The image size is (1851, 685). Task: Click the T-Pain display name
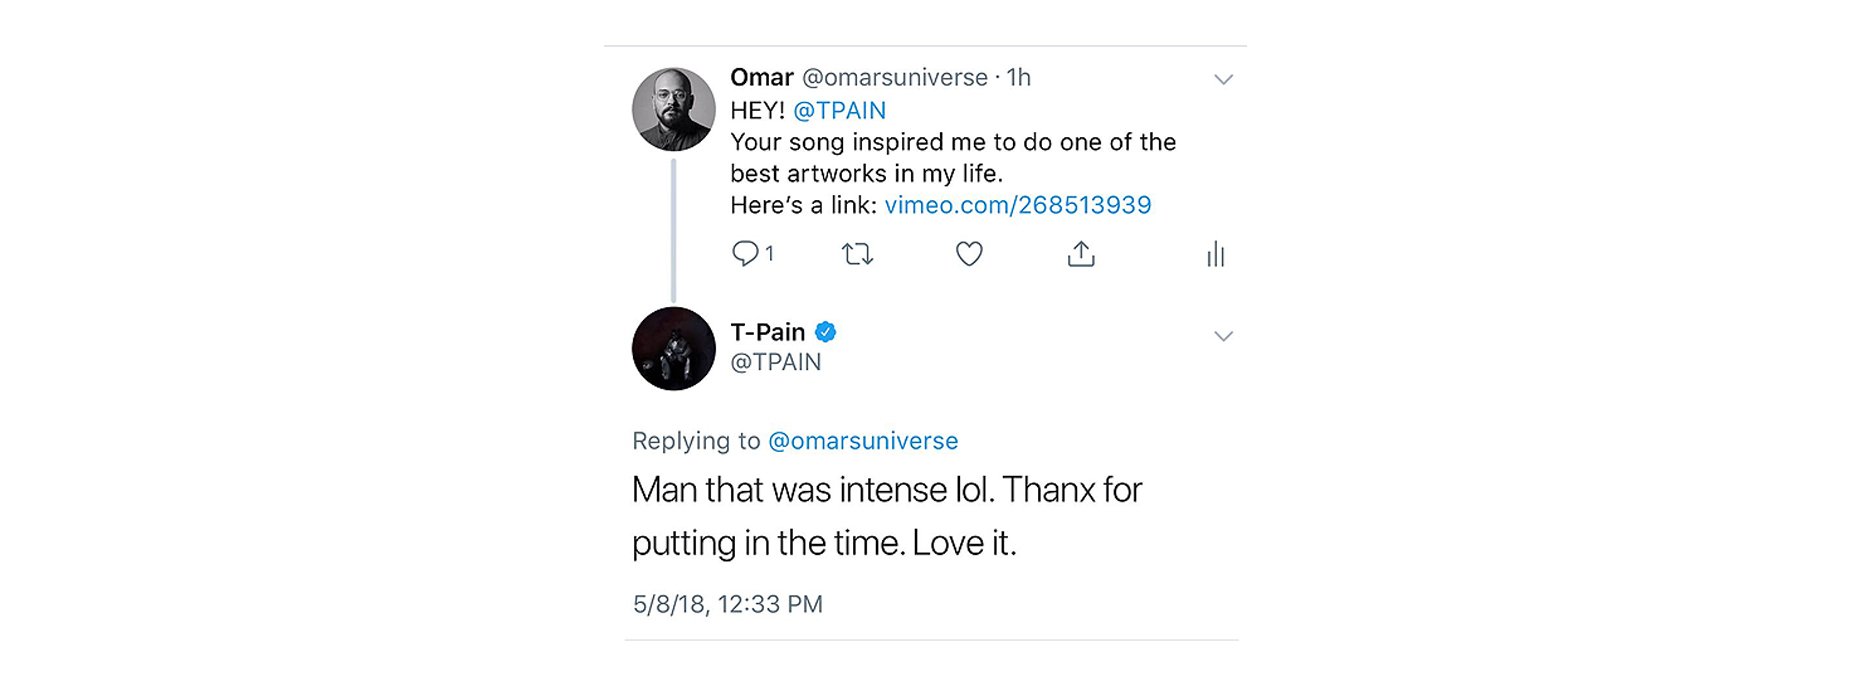click(767, 332)
